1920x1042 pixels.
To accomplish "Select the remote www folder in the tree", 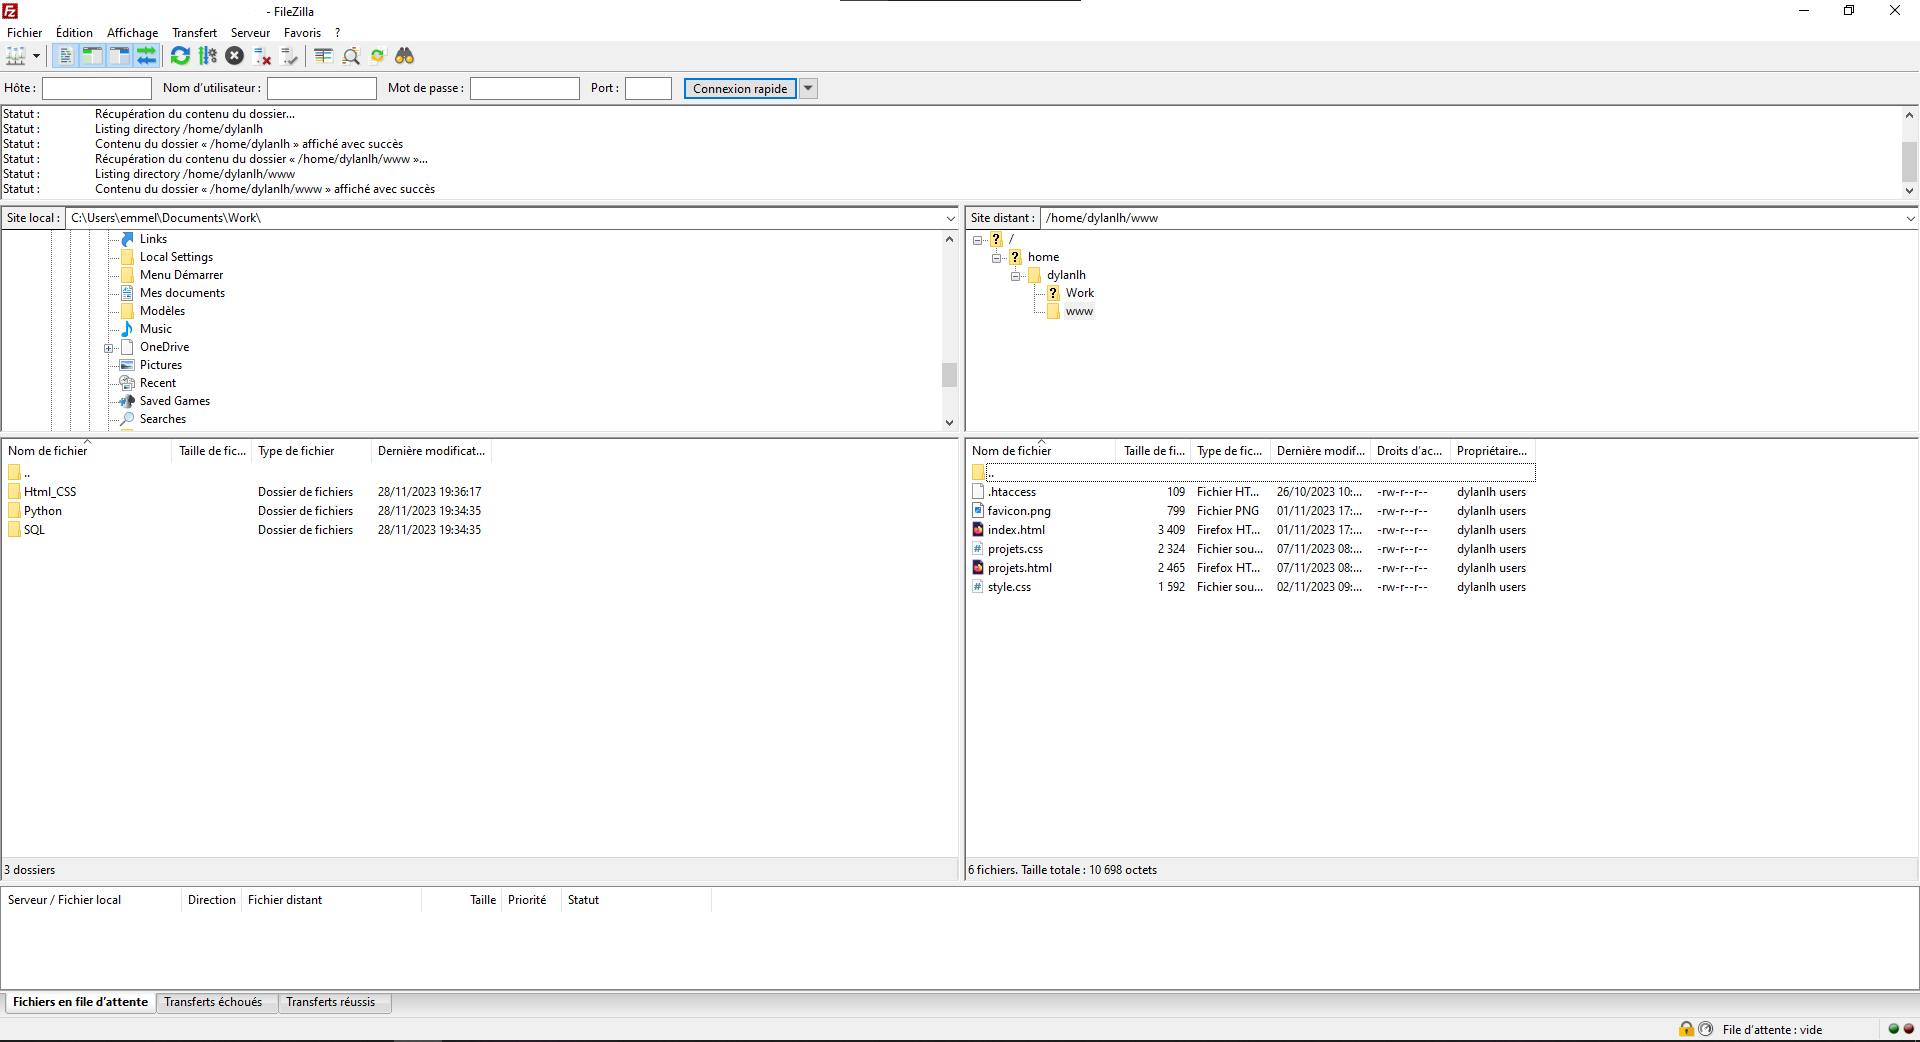I will (1079, 312).
